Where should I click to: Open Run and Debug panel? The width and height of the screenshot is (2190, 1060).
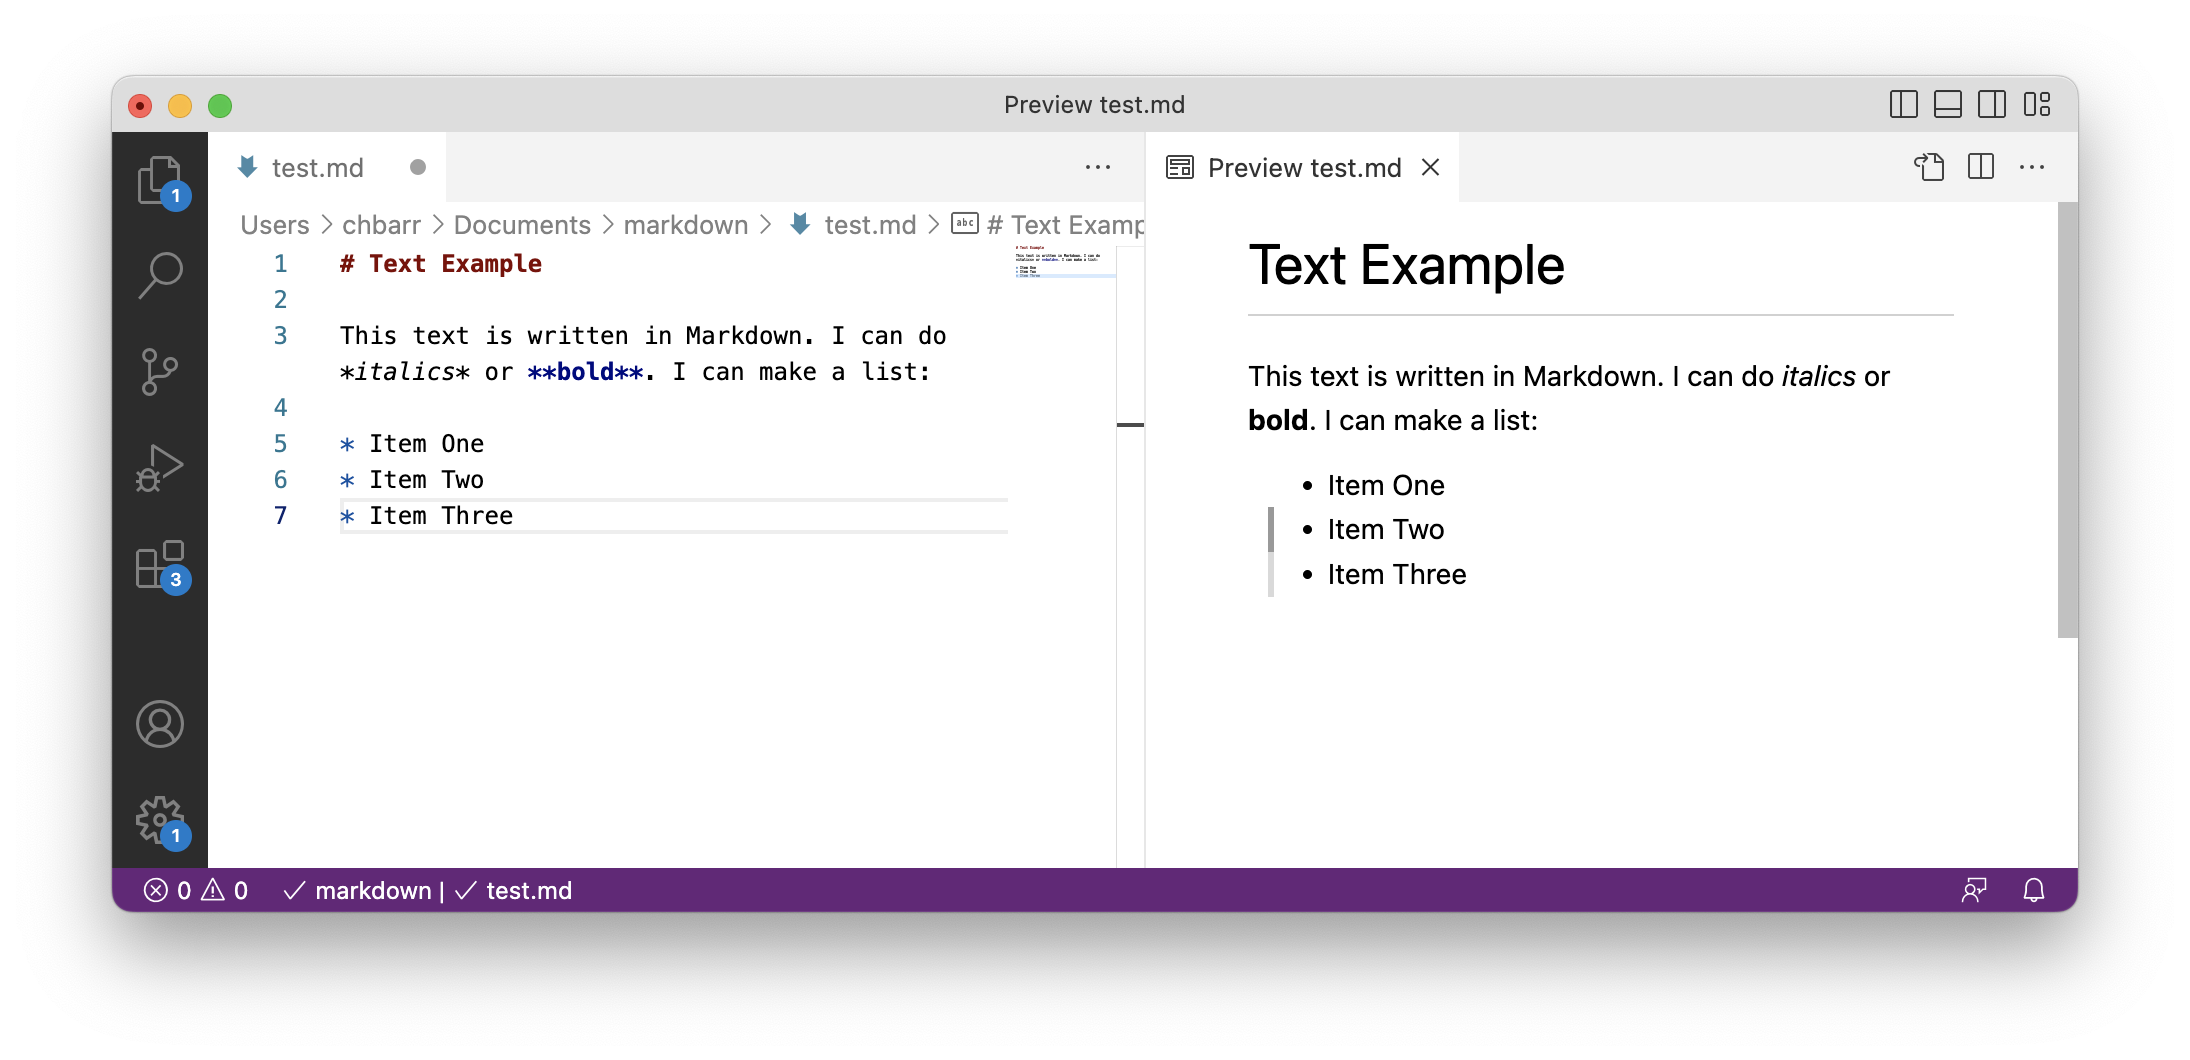(x=160, y=466)
